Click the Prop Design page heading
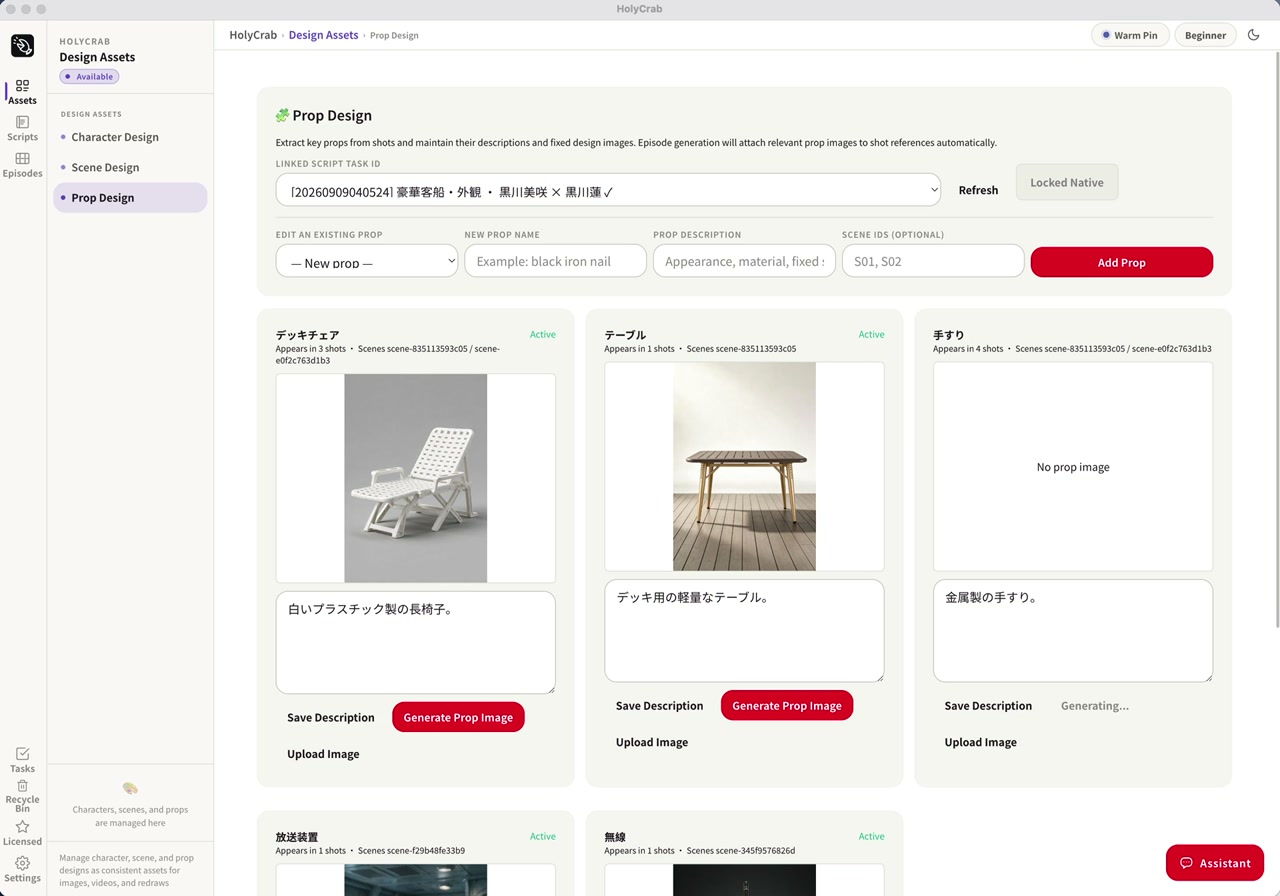This screenshot has height=896, width=1280. [332, 116]
